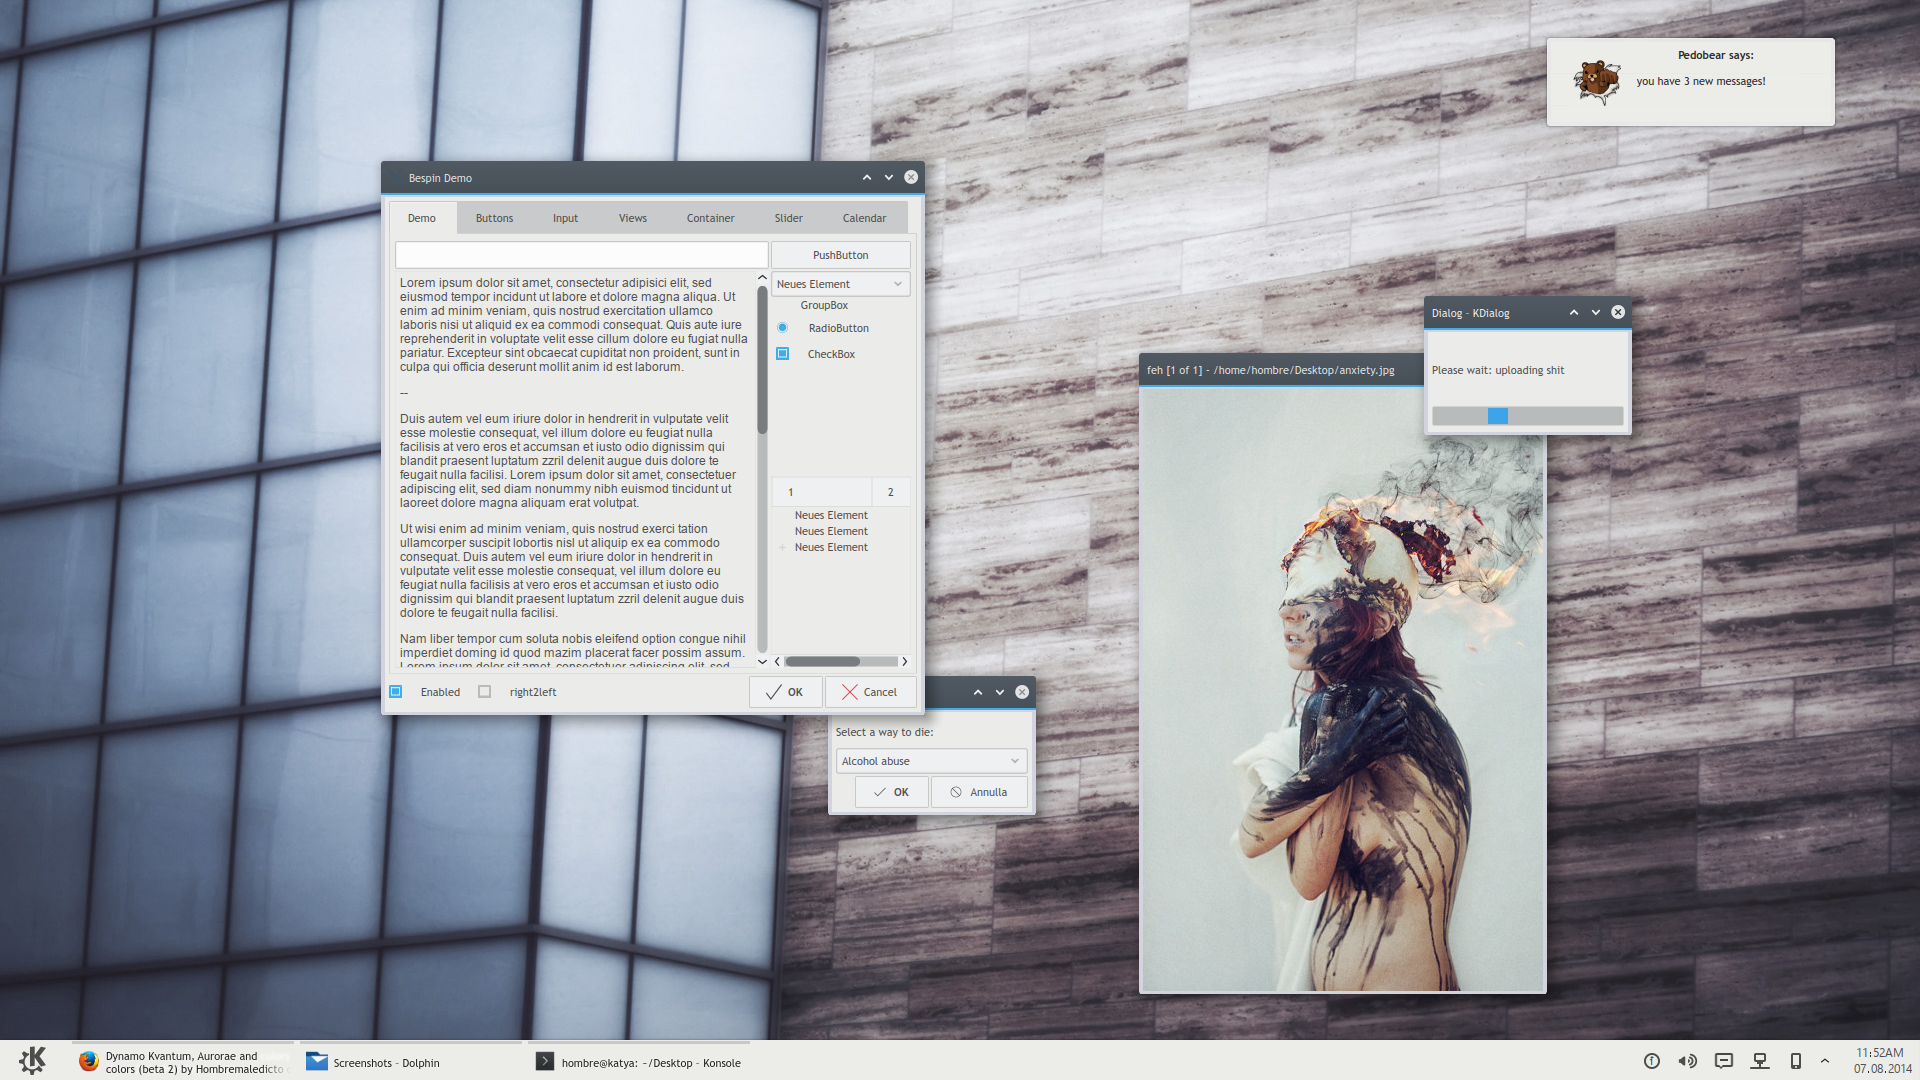Screen dimensions: 1920x1080
Task: Click the Annulla button
Action: 979,792
